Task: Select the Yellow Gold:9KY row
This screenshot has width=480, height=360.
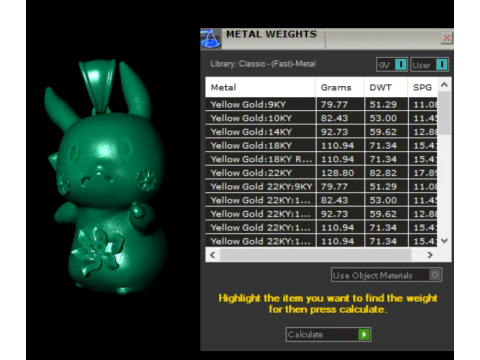Action: coord(322,104)
